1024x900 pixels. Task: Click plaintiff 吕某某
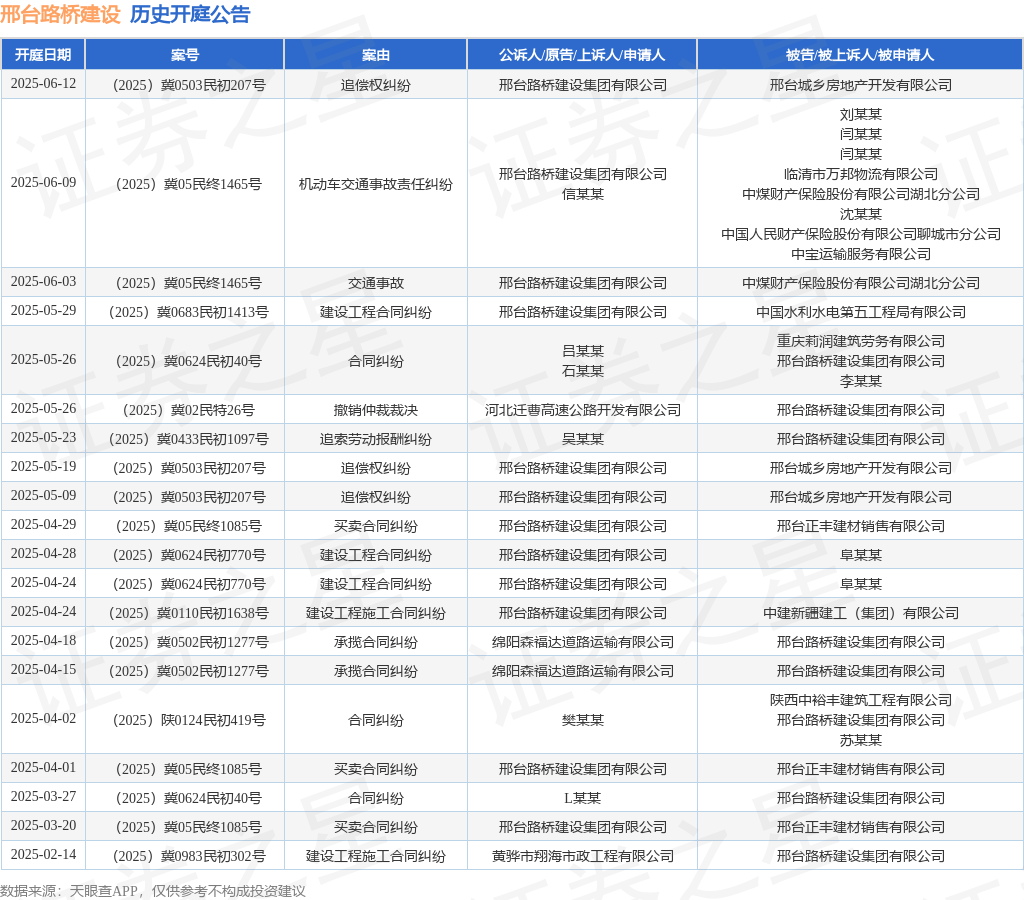(583, 351)
